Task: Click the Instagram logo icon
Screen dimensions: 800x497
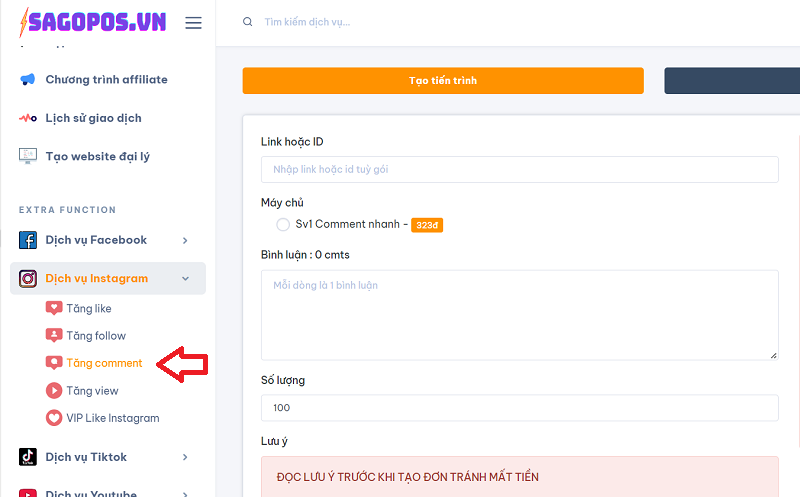Action: (28, 279)
